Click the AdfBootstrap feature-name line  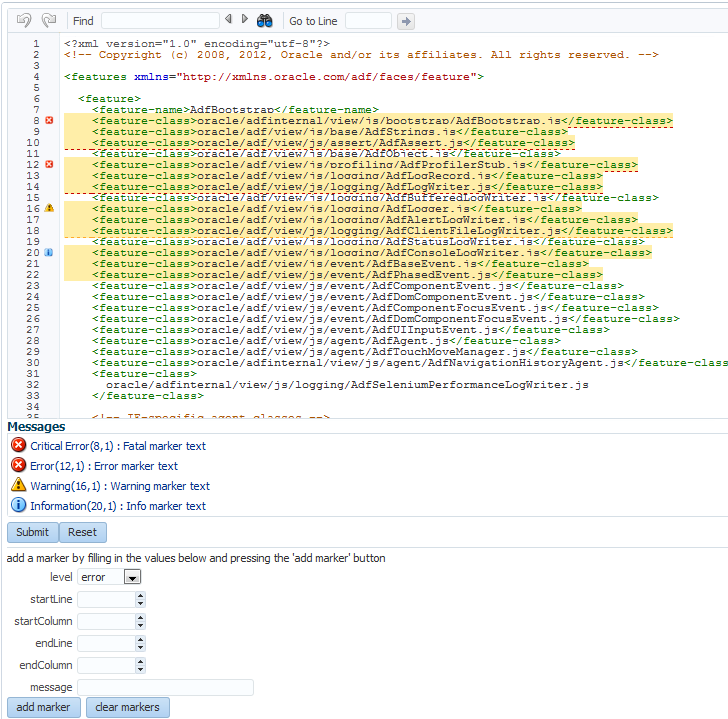[x=235, y=110]
